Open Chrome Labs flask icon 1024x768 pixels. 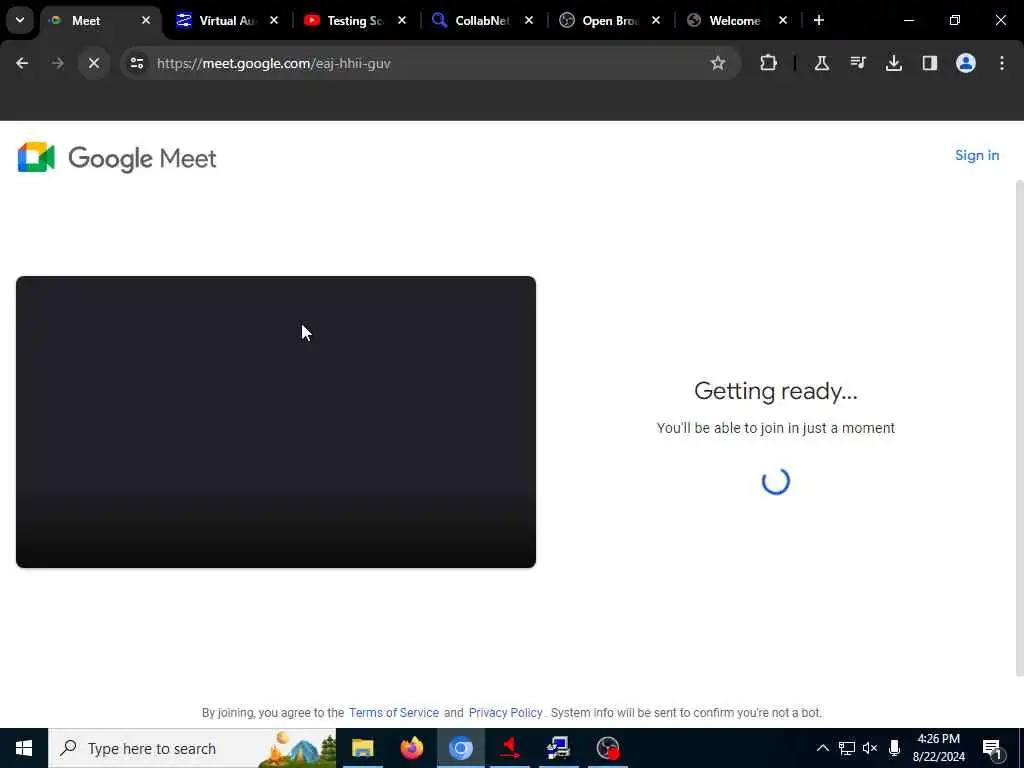[x=822, y=63]
